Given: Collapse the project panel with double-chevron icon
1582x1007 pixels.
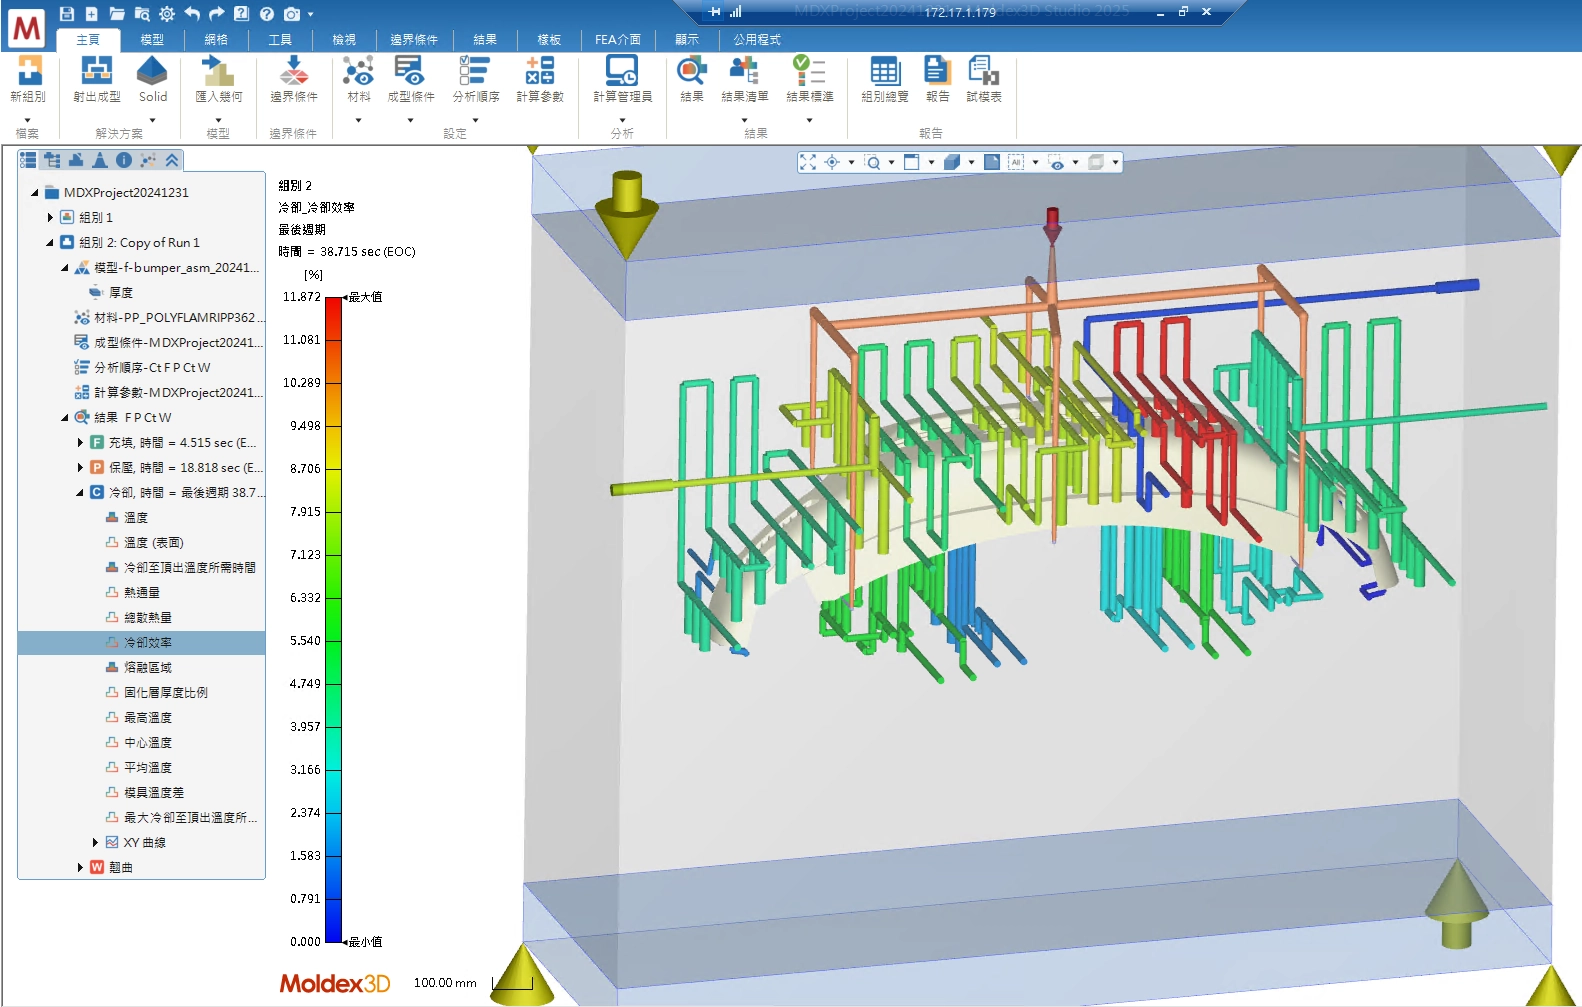Looking at the screenshot, I should point(172,160).
